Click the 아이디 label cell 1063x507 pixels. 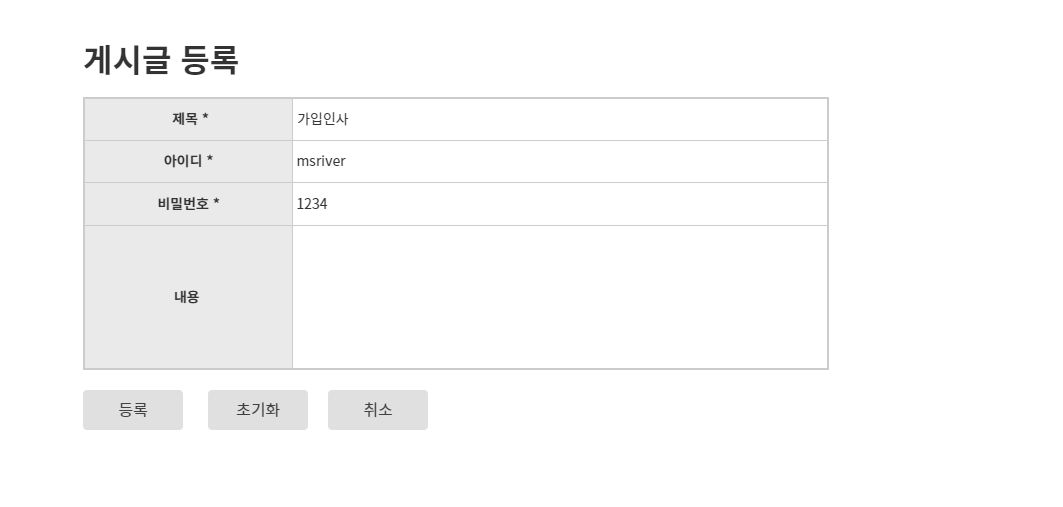[x=188, y=161]
